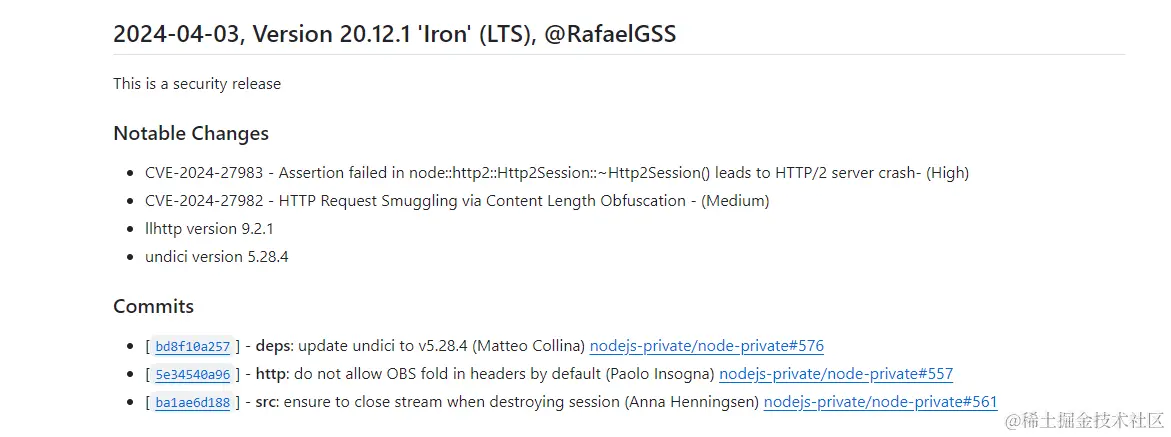
Task: Open commit hash bd8f10a257
Action: point(192,347)
